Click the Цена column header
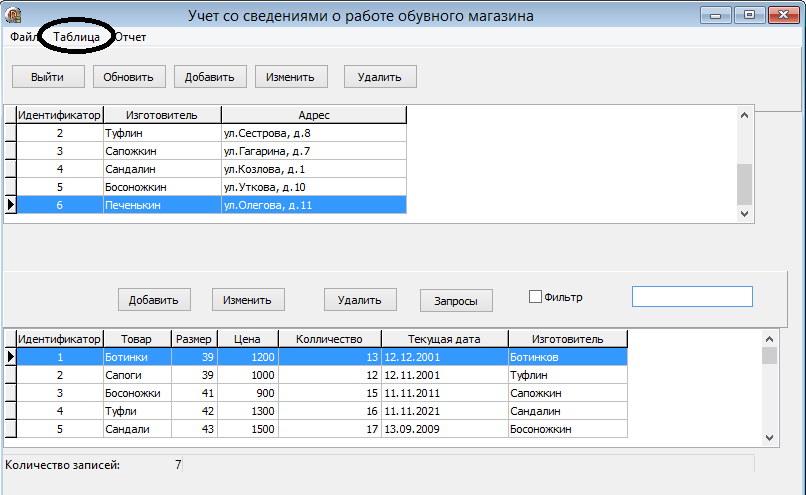Viewport: 806px width, 495px height. 247,339
